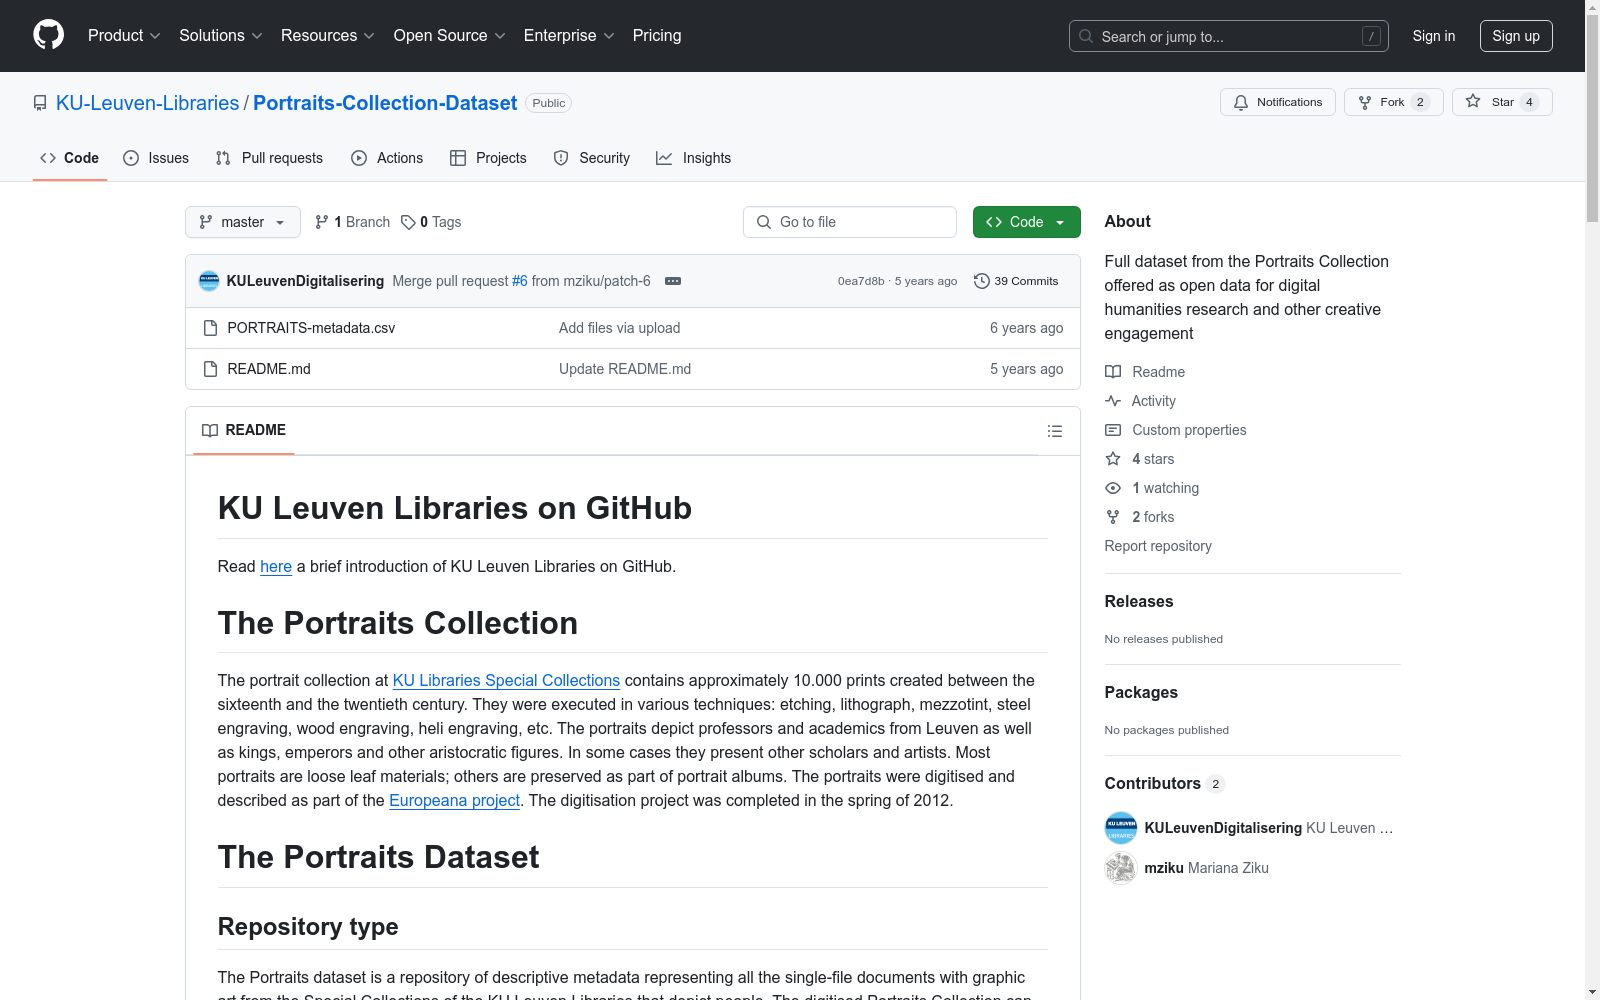1600x1000 pixels.
Task: Click the fork icon in Fork button
Action: click(x=1365, y=102)
